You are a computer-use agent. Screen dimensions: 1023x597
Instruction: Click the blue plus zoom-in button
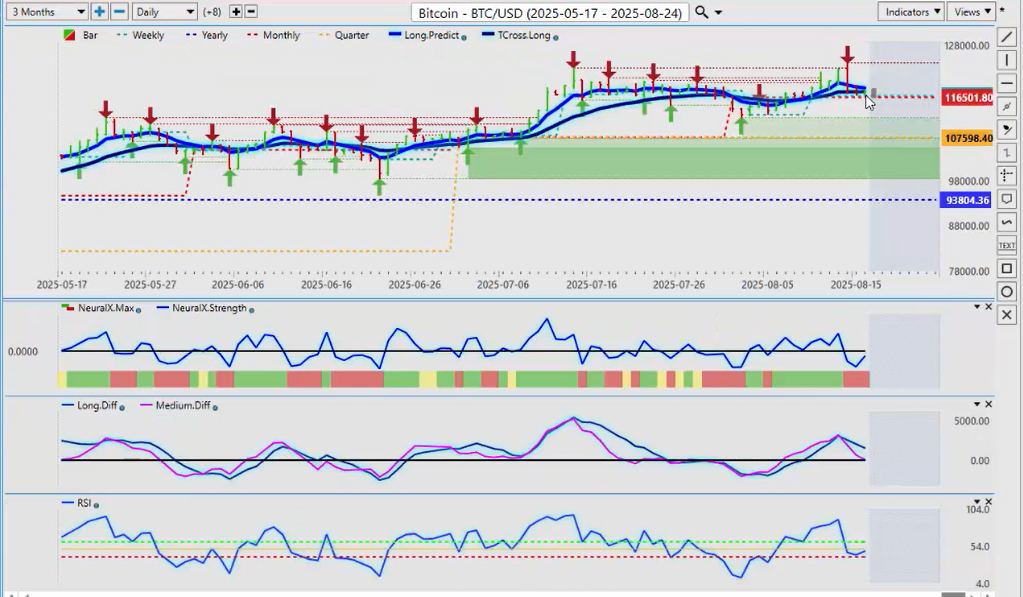(x=99, y=12)
